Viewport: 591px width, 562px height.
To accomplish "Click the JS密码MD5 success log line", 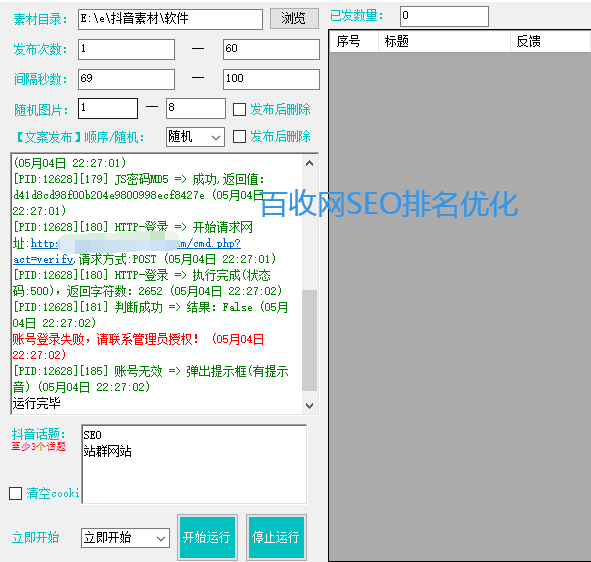I will tap(139, 195).
